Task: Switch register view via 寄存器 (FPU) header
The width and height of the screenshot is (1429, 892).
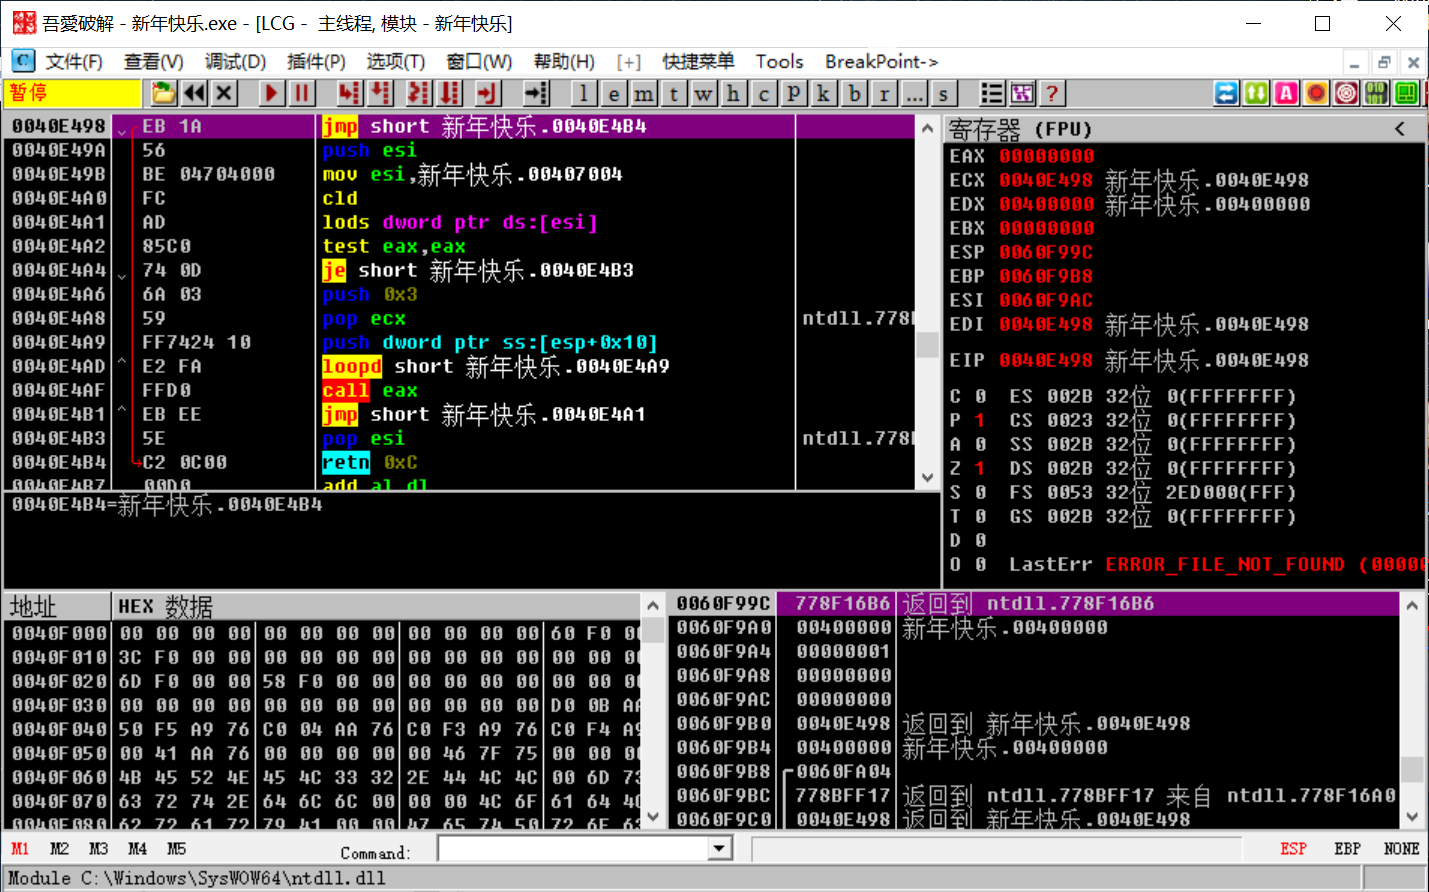Action: 1020,129
